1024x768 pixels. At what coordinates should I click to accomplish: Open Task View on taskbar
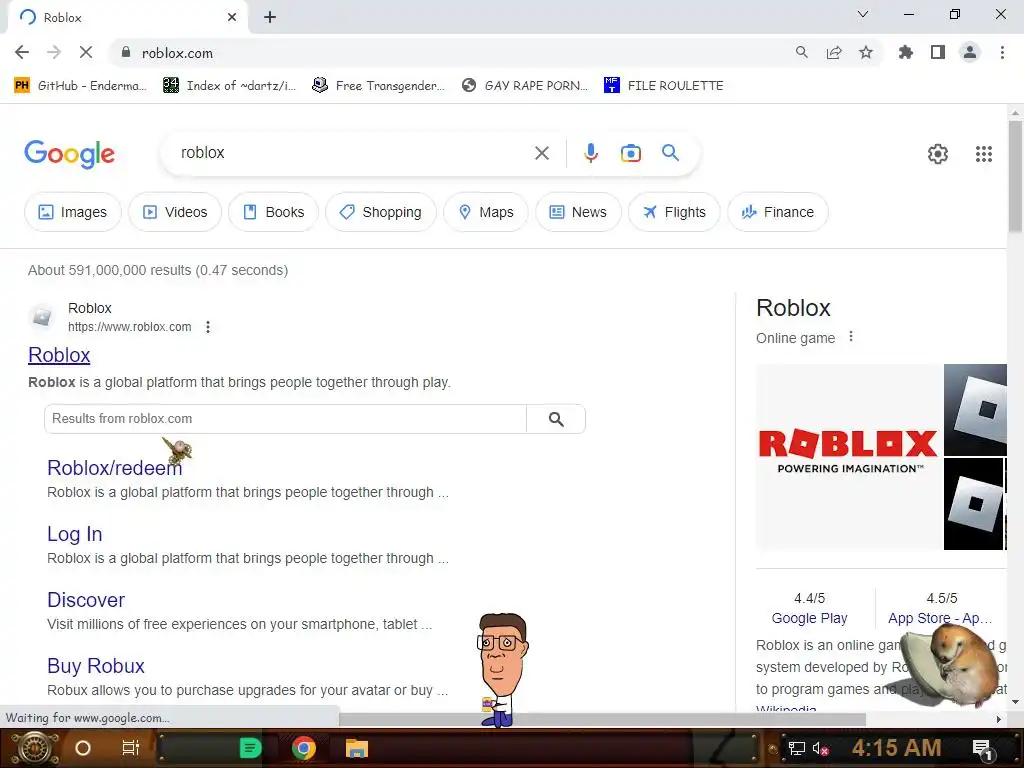pos(131,748)
